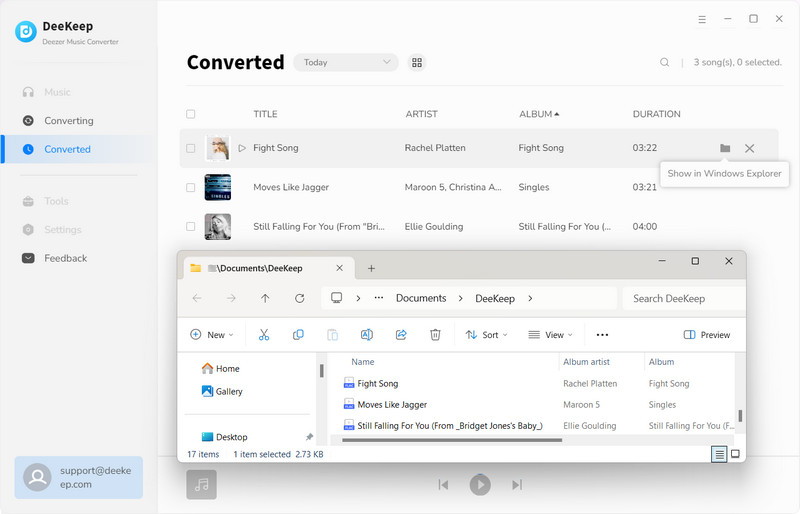Open Explorer See more ellipsis menu
Viewport: 800px width, 514px height.
602,335
